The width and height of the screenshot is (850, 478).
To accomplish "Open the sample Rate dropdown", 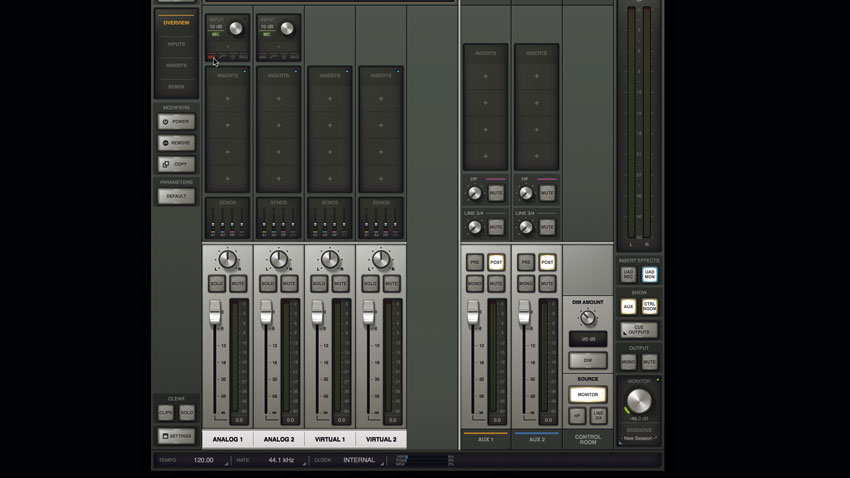I will click(280, 460).
